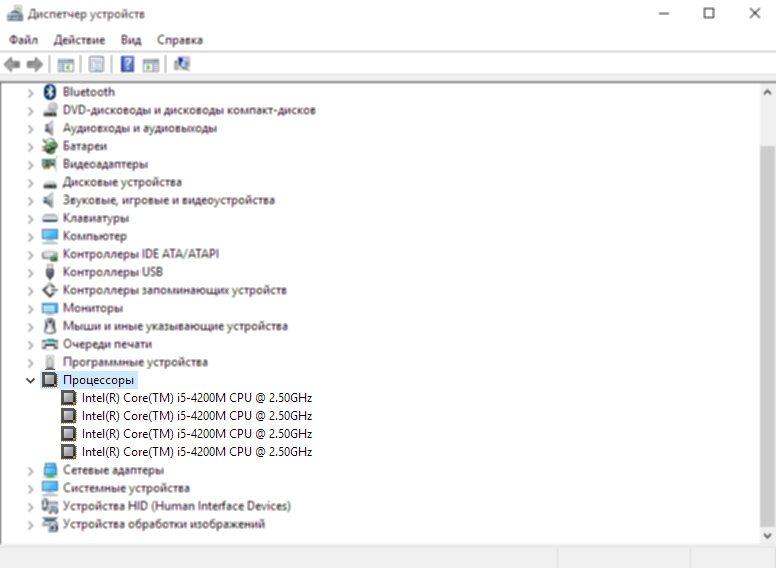
Task: Click the Back arrow toolbar icon
Action: 12,64
